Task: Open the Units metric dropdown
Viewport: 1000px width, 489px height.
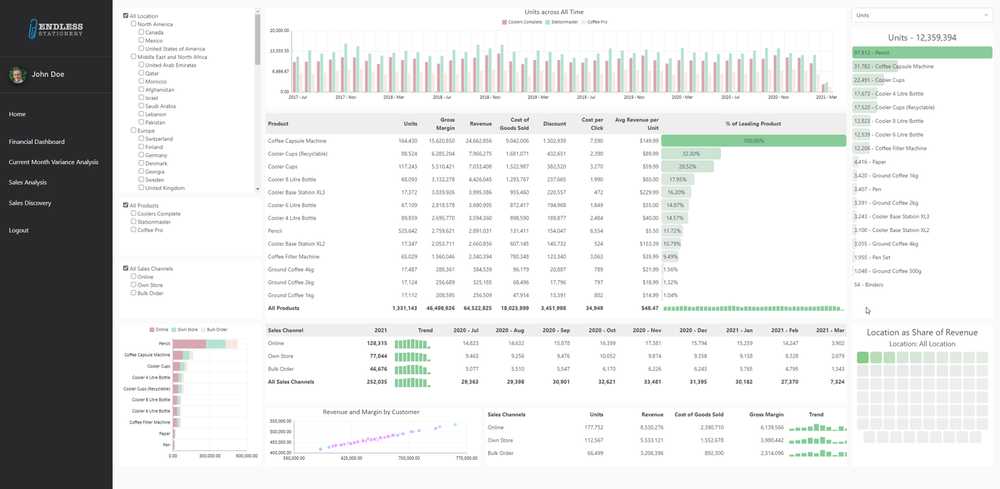Action: [x=921, y=15]
